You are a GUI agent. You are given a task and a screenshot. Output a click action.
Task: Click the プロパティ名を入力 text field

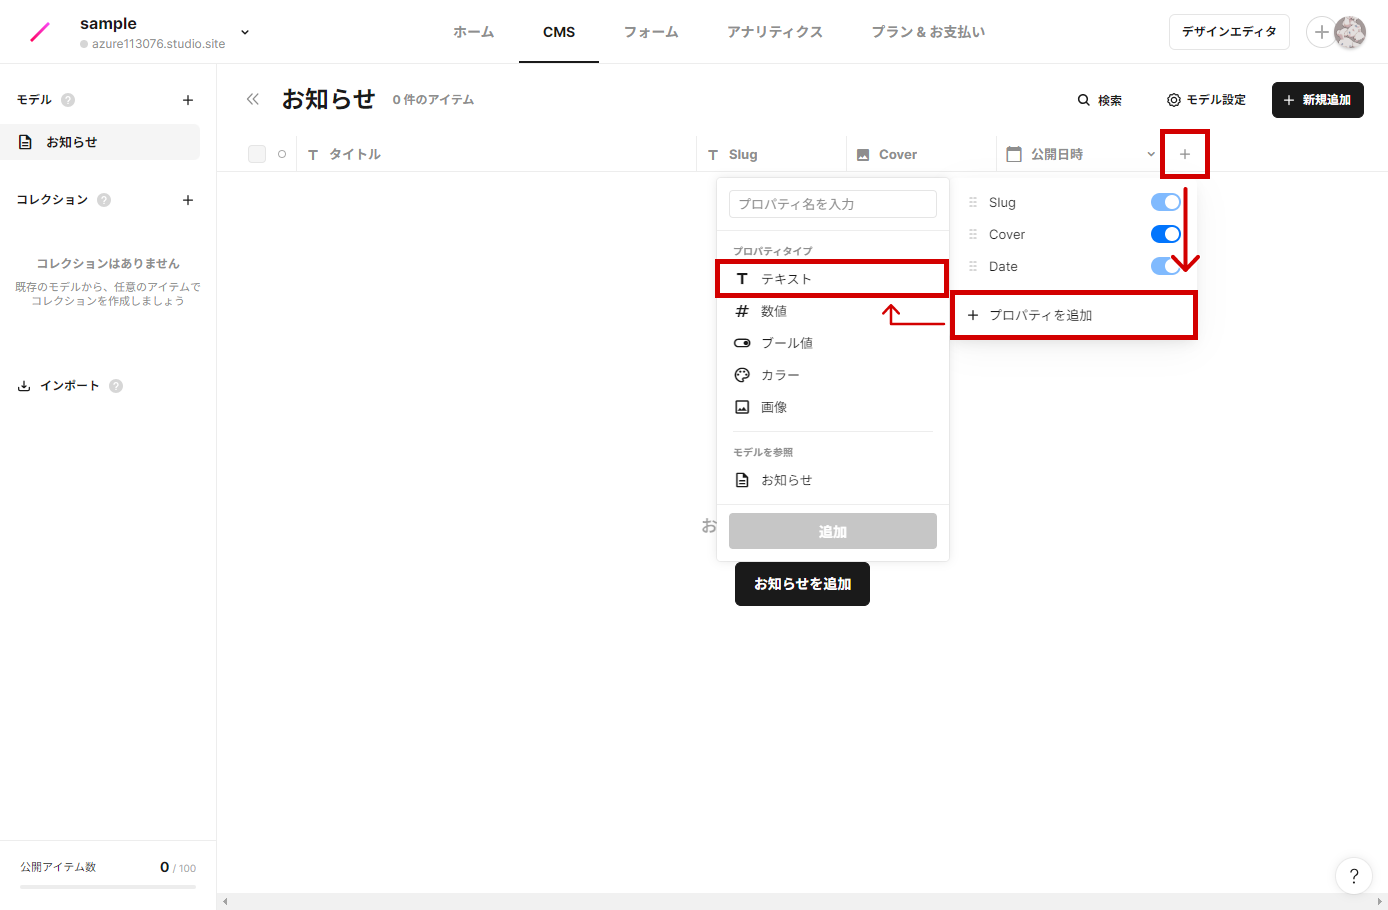click(832, 204)
